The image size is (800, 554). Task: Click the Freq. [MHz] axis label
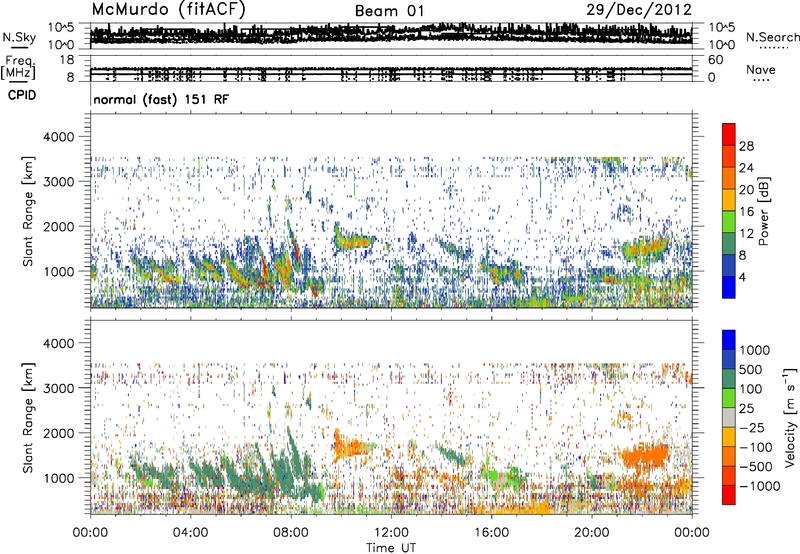[18, 68]
